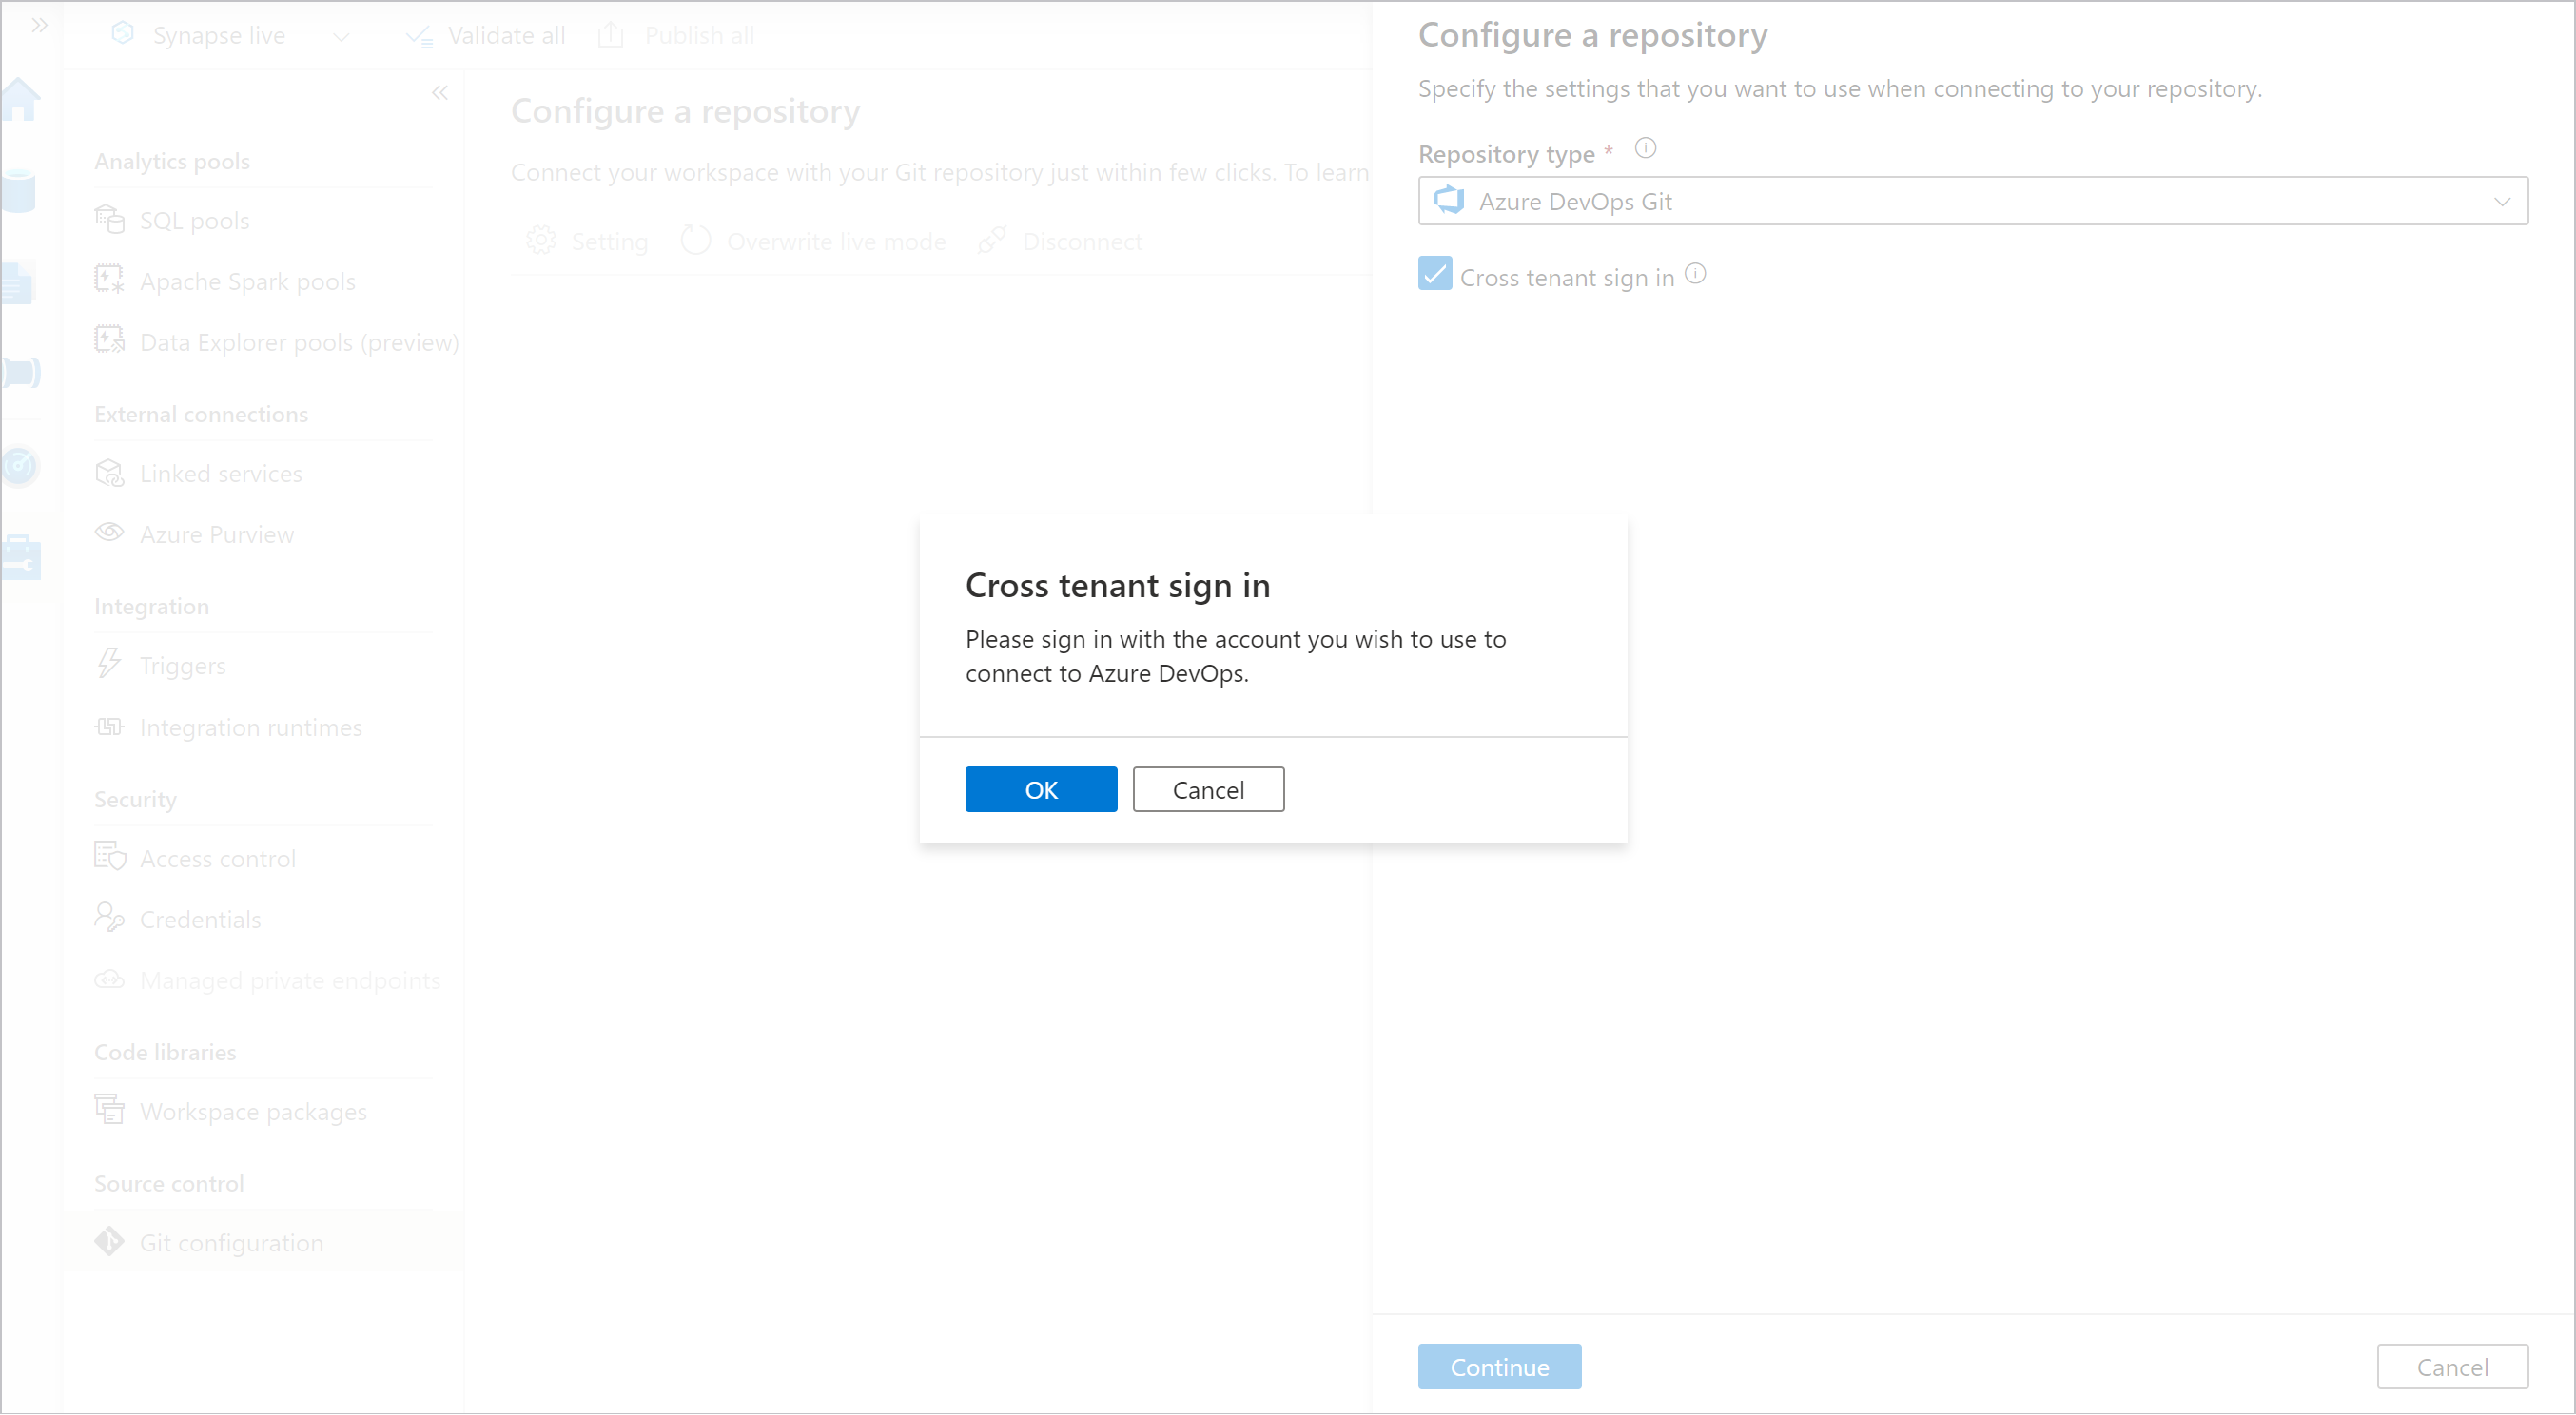Screen dimensions: 2576x1415
Task: Click the Triggers icon
Action: (111, 662)
